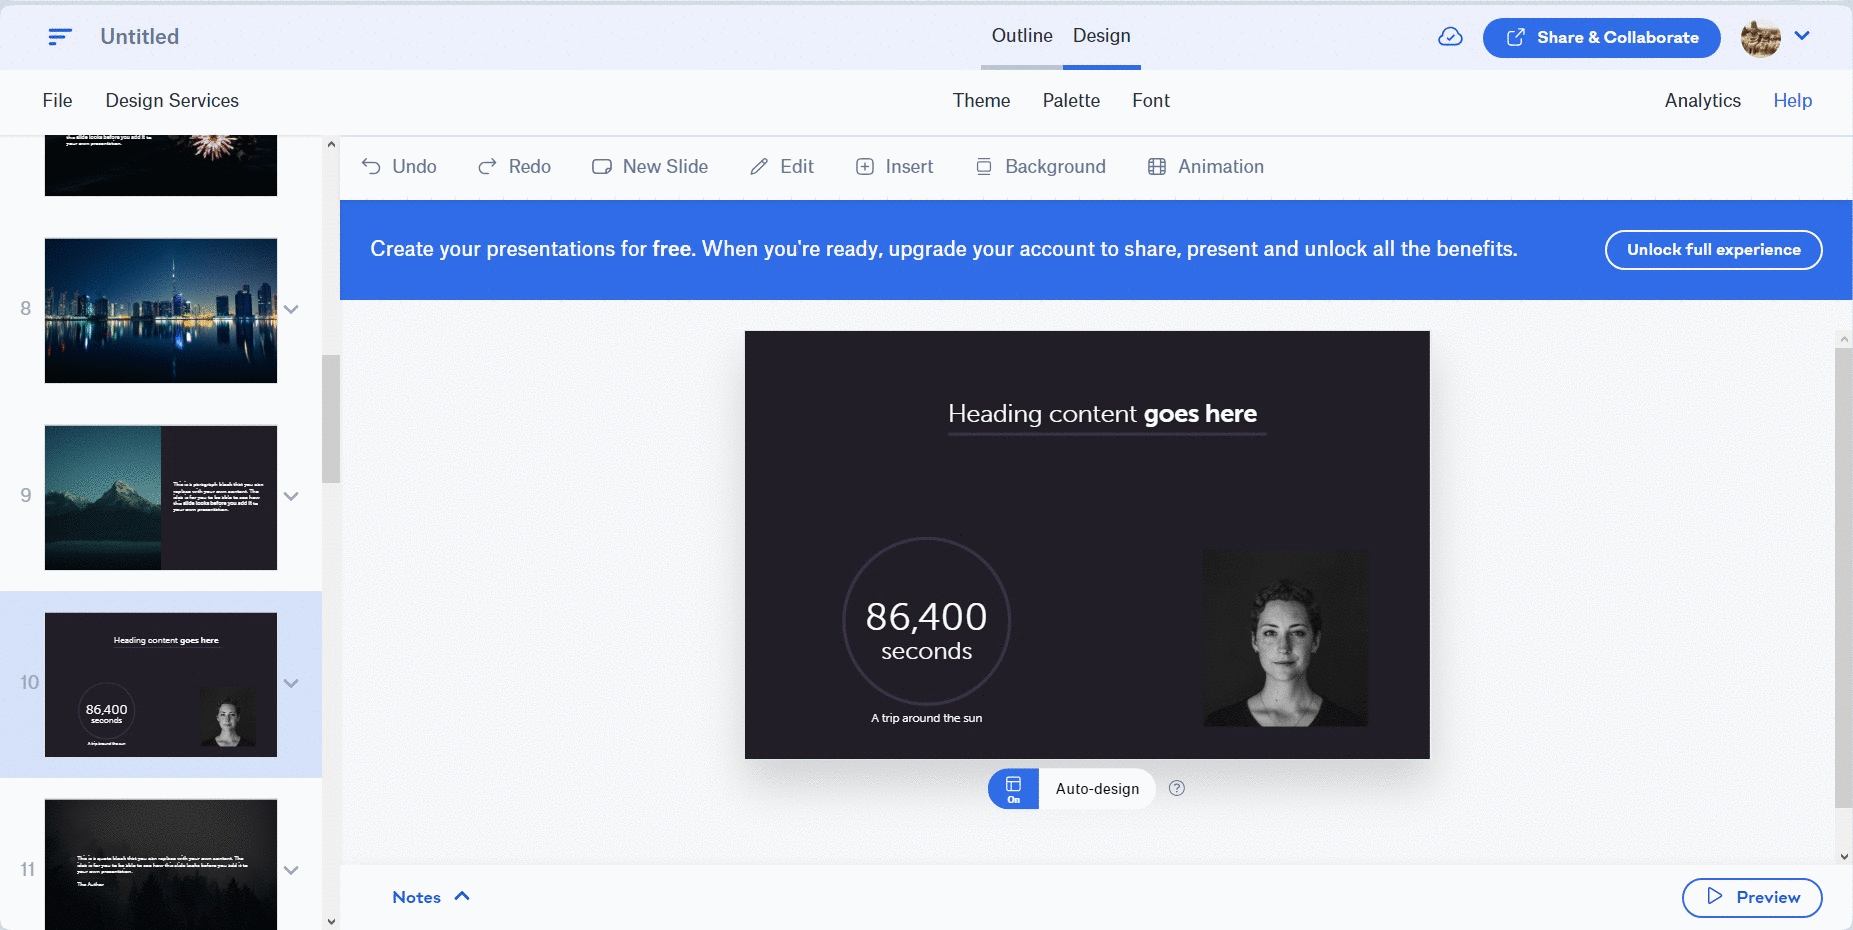Viewport: 1853px width, 930px height.
Task: Click the Background layers icon
Action: [984, 167]
